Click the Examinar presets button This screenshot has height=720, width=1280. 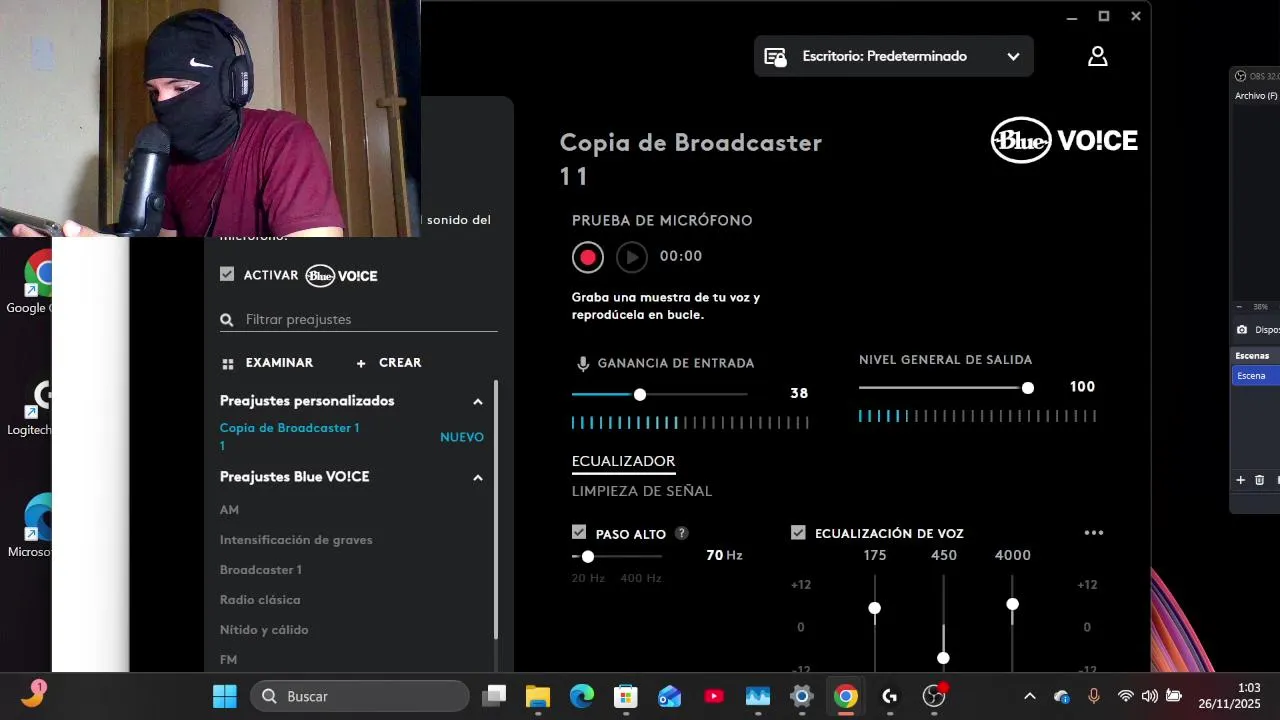[268, 363]
